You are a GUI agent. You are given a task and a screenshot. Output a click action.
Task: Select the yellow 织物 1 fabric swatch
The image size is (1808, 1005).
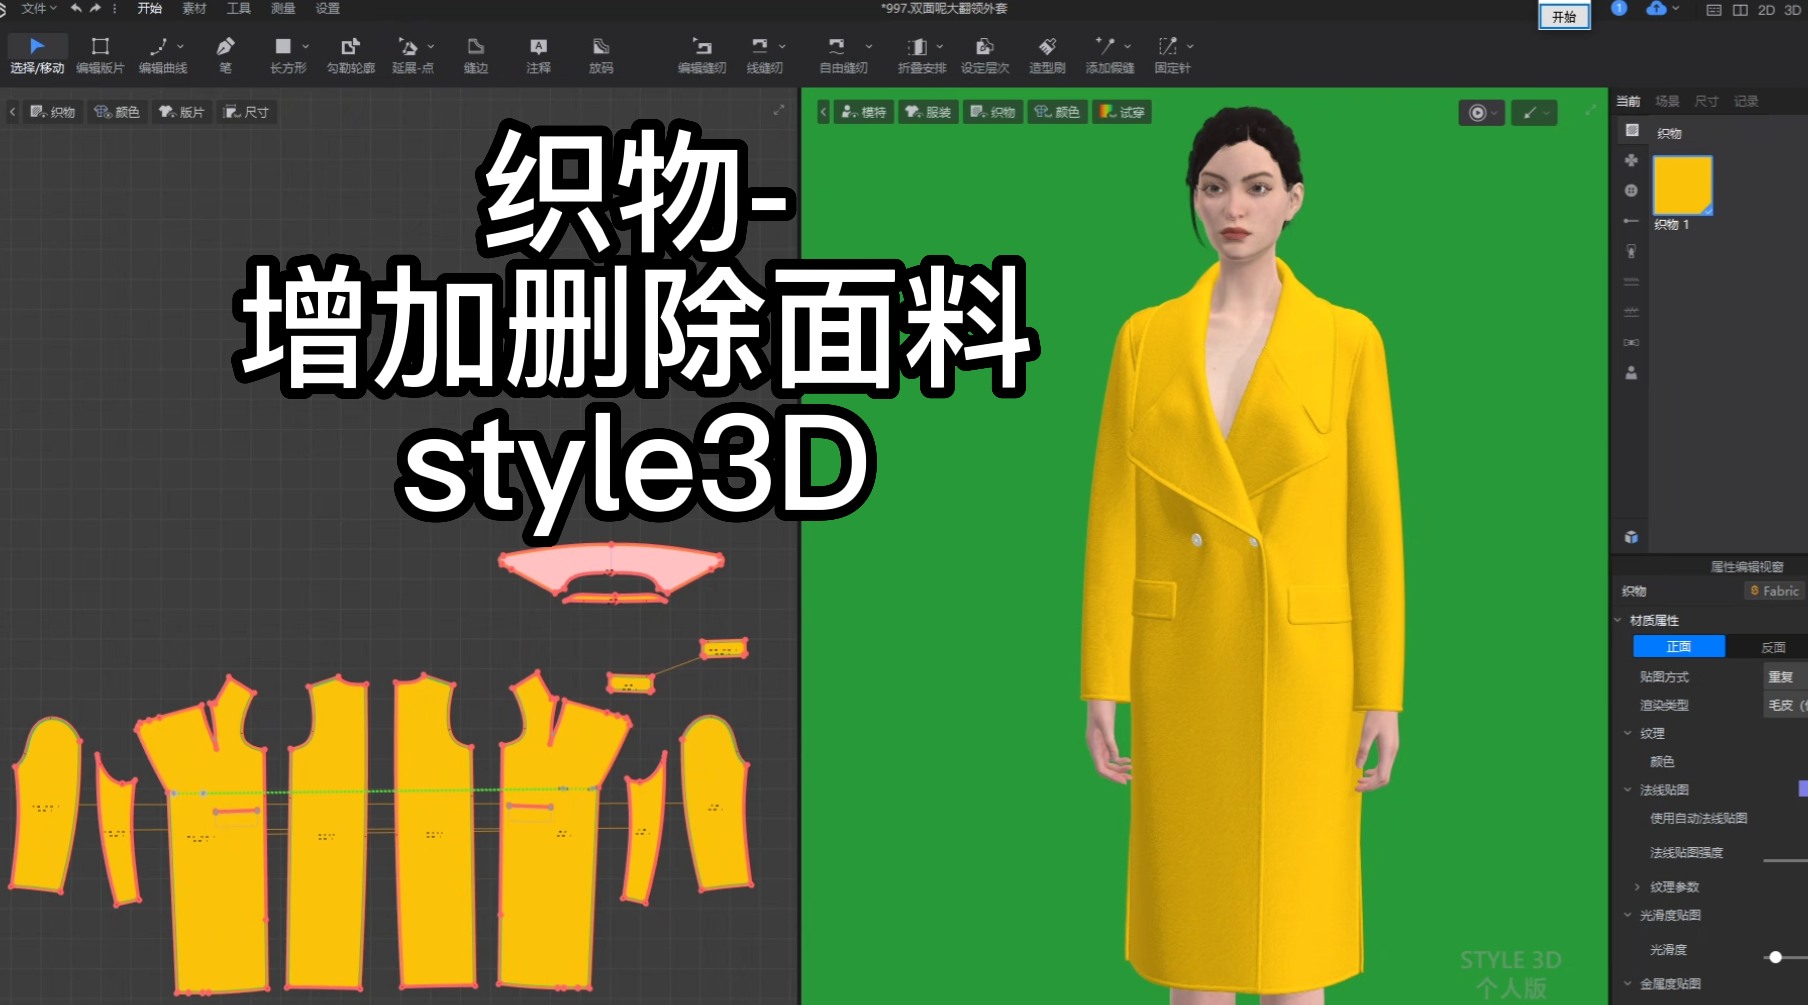tap(1682, 185)
